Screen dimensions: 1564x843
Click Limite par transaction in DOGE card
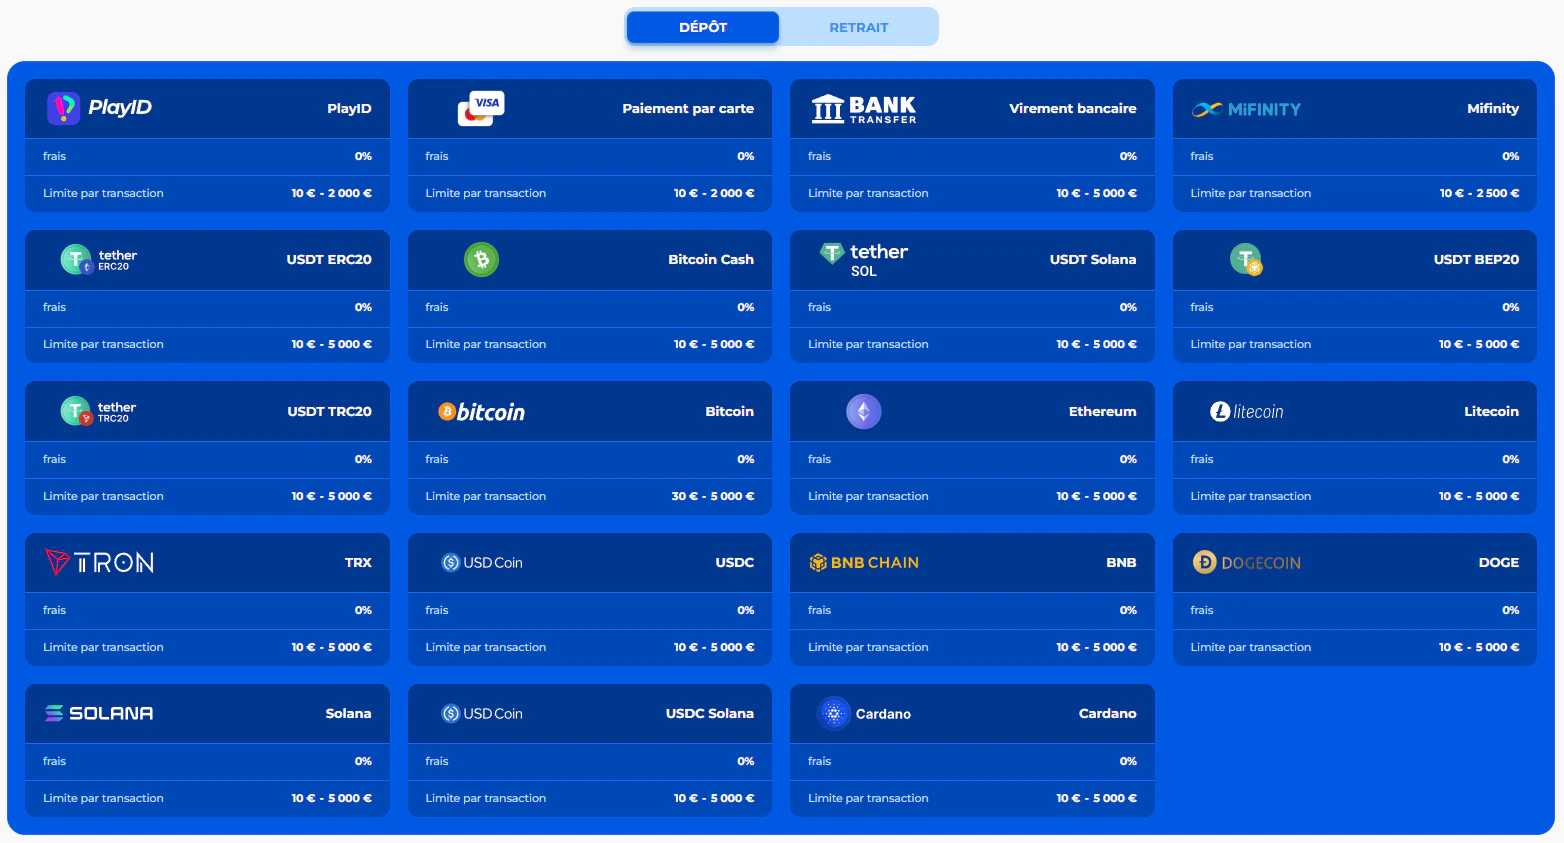point(1250,647)
